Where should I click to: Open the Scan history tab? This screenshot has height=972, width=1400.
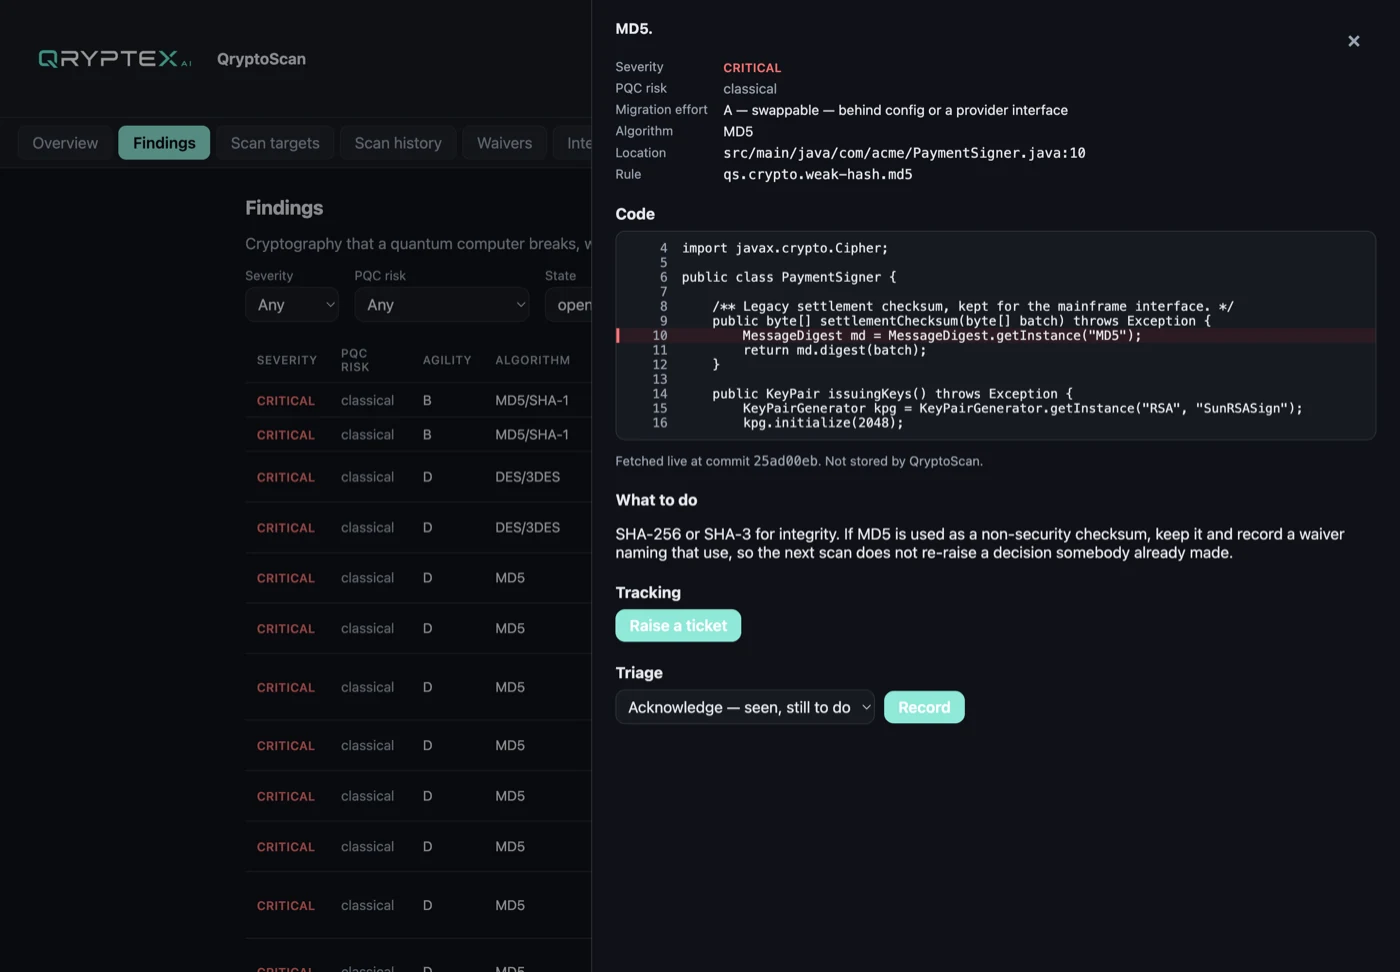(x=398, y=143)
